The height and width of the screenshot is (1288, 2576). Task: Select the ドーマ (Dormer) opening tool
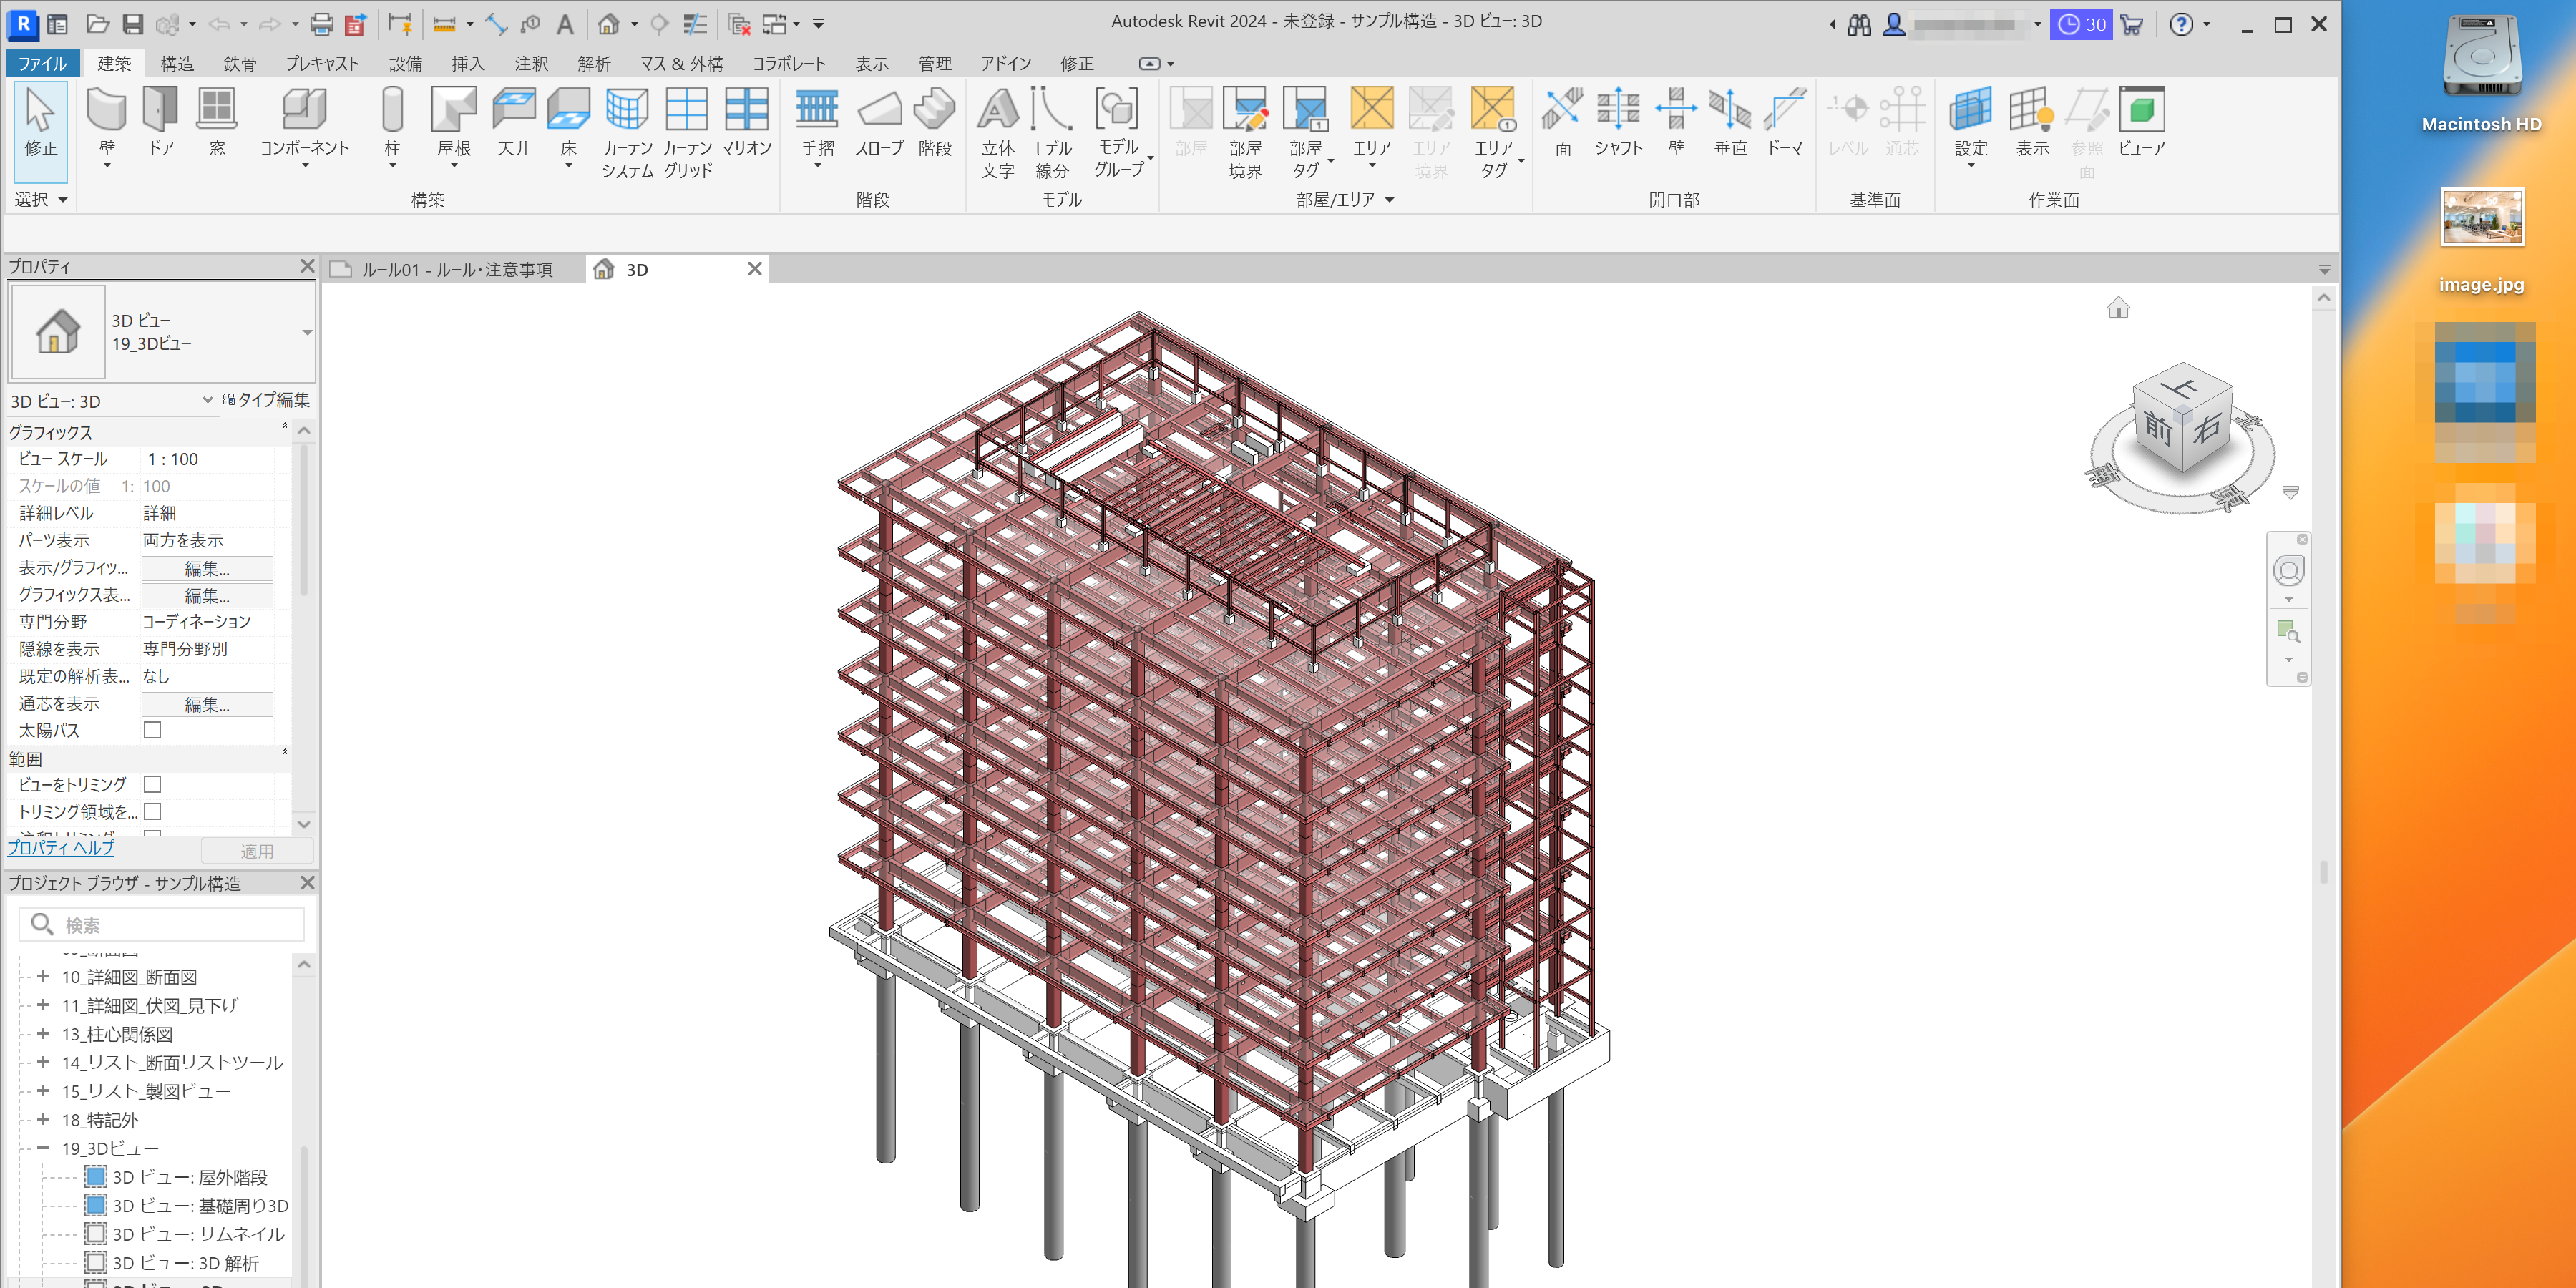point(1785,122)
